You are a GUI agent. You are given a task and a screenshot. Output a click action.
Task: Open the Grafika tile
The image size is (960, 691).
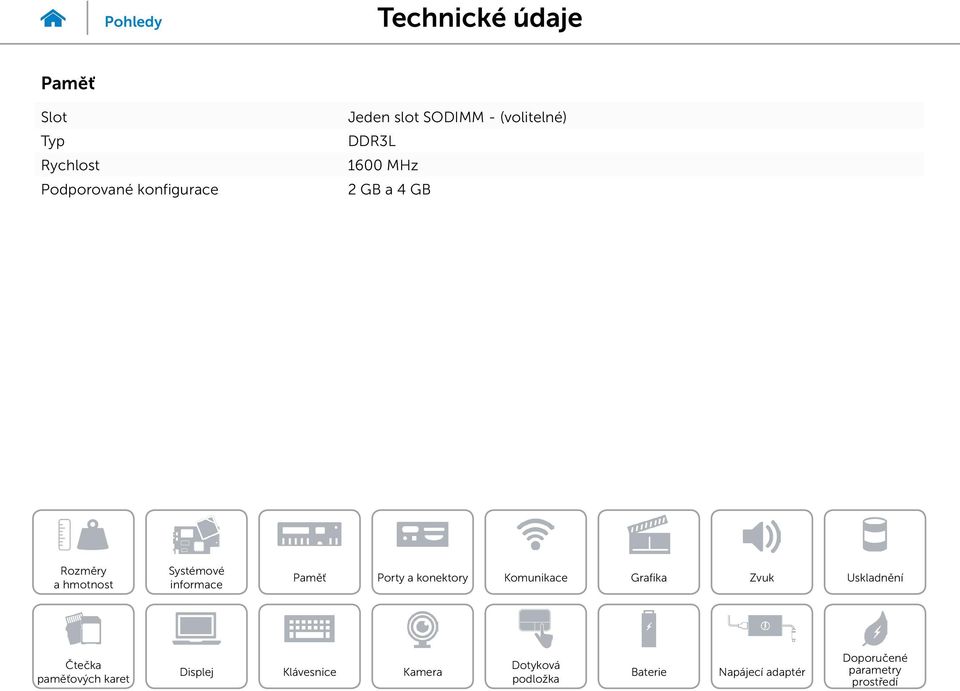(x=648, y=552)
